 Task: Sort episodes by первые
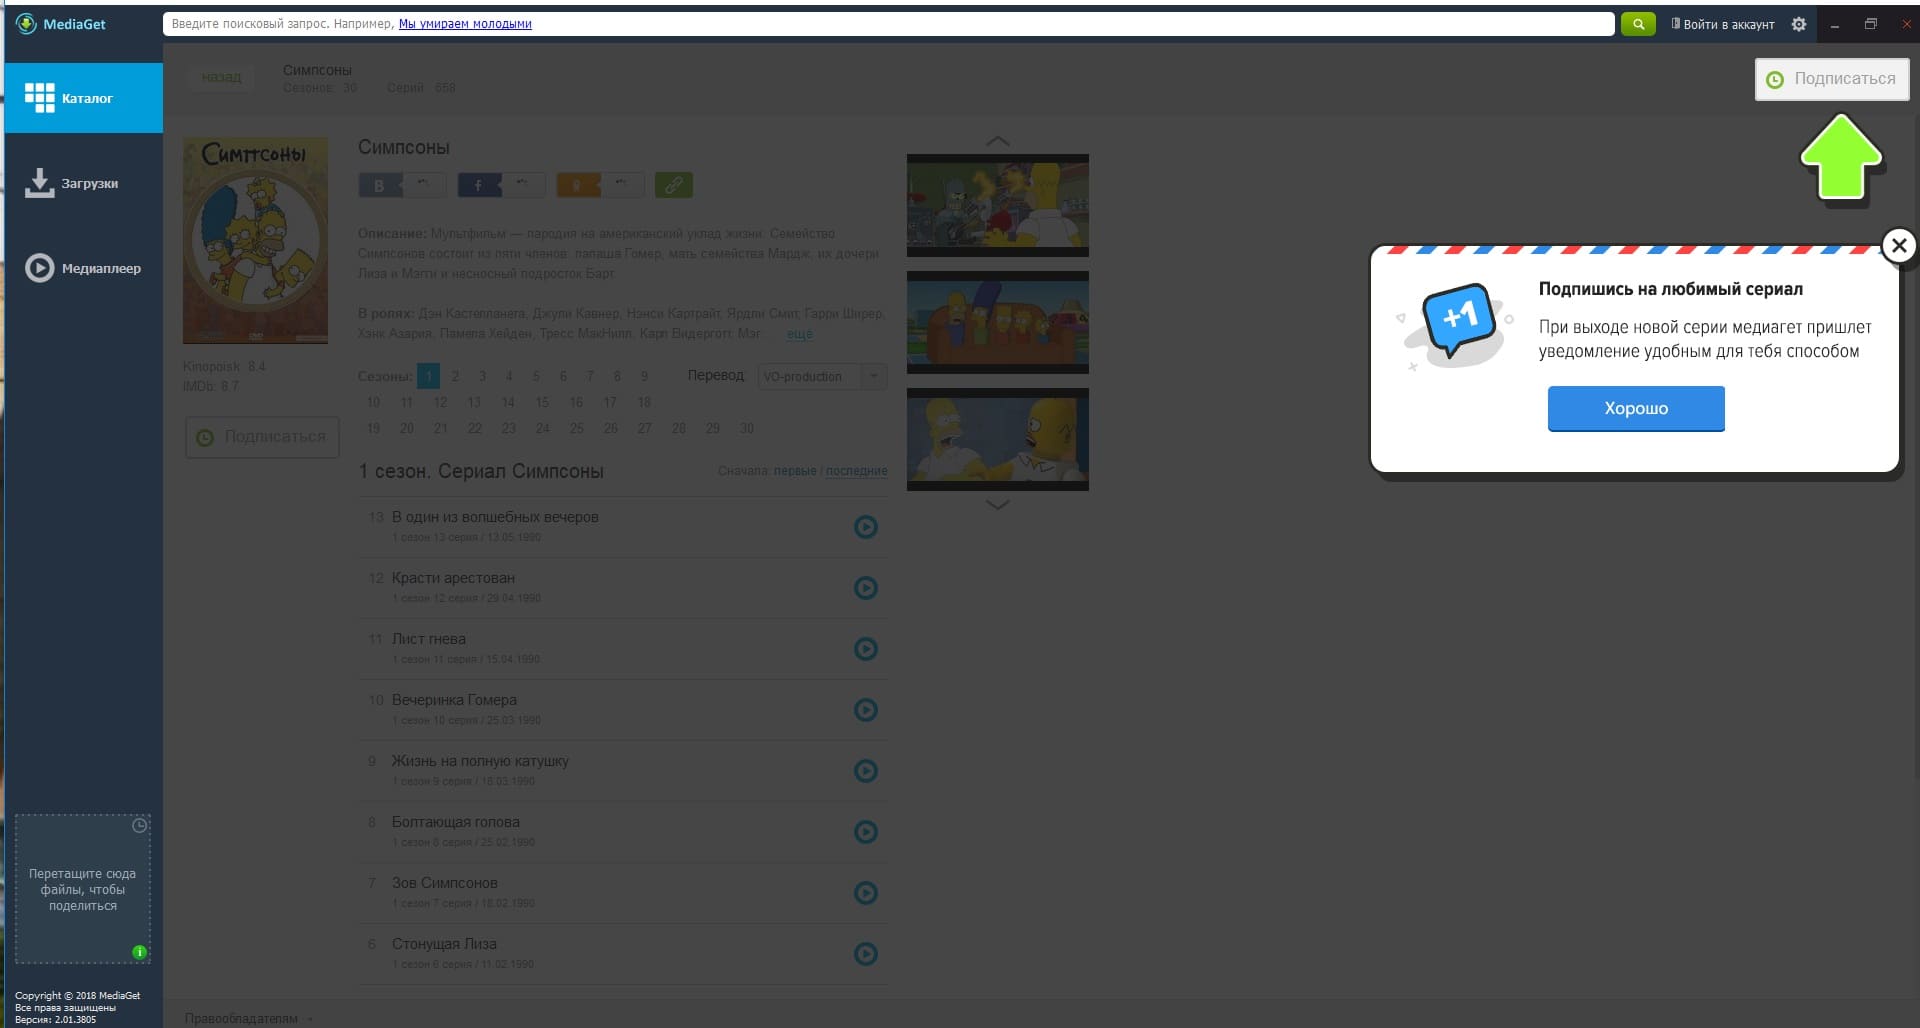(x=795, y=471)
